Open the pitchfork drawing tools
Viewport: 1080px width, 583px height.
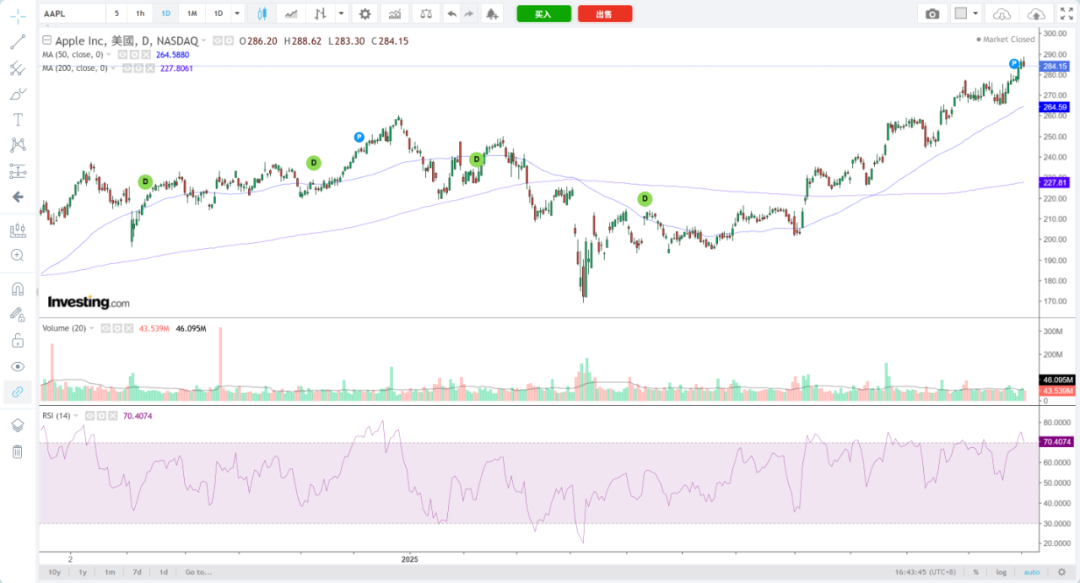[18, 68]
